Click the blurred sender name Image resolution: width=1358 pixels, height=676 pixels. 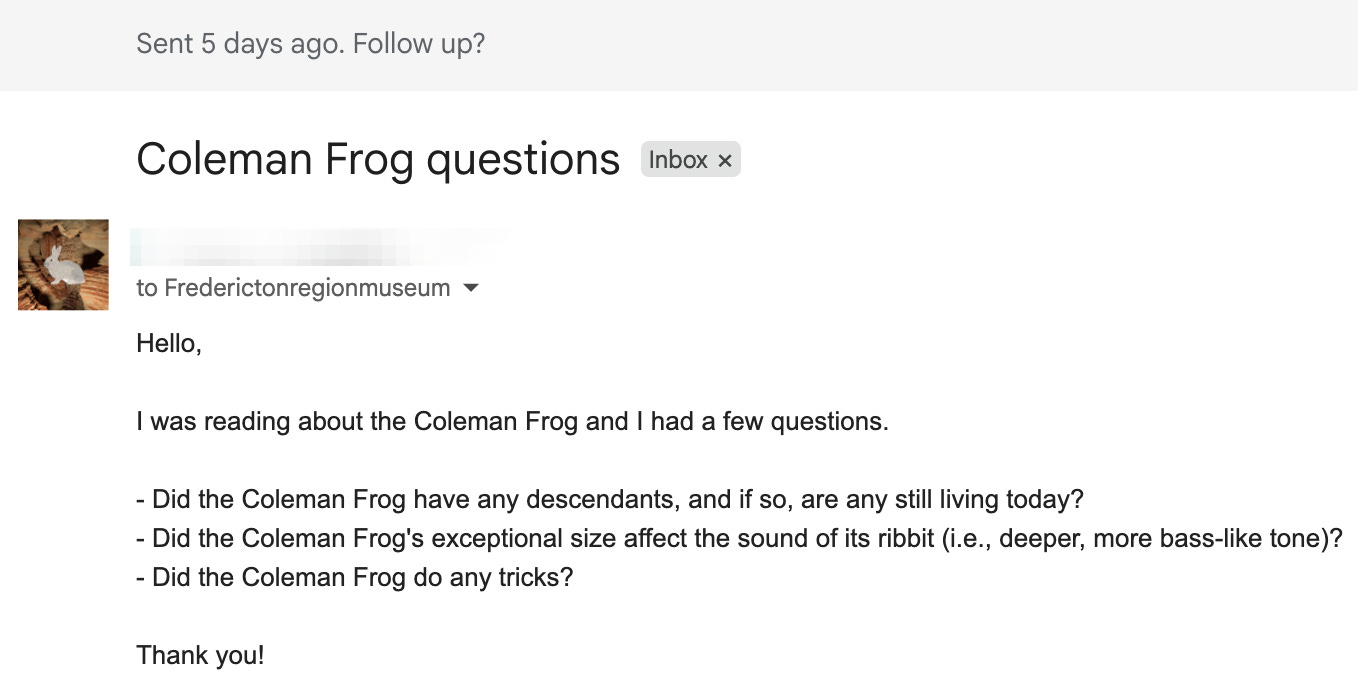pyautogui.click(x=320, y=247)
